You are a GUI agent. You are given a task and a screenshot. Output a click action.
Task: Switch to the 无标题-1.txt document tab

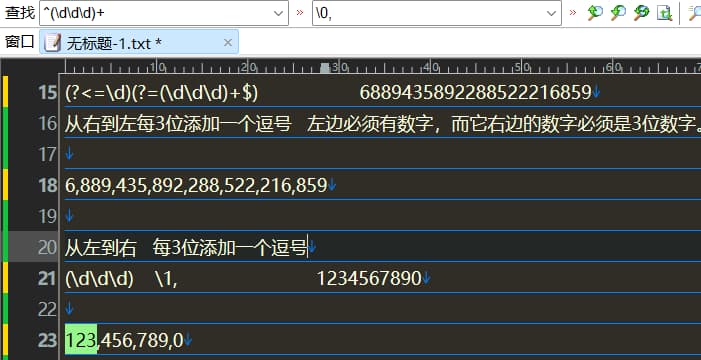tap(139, 42)
